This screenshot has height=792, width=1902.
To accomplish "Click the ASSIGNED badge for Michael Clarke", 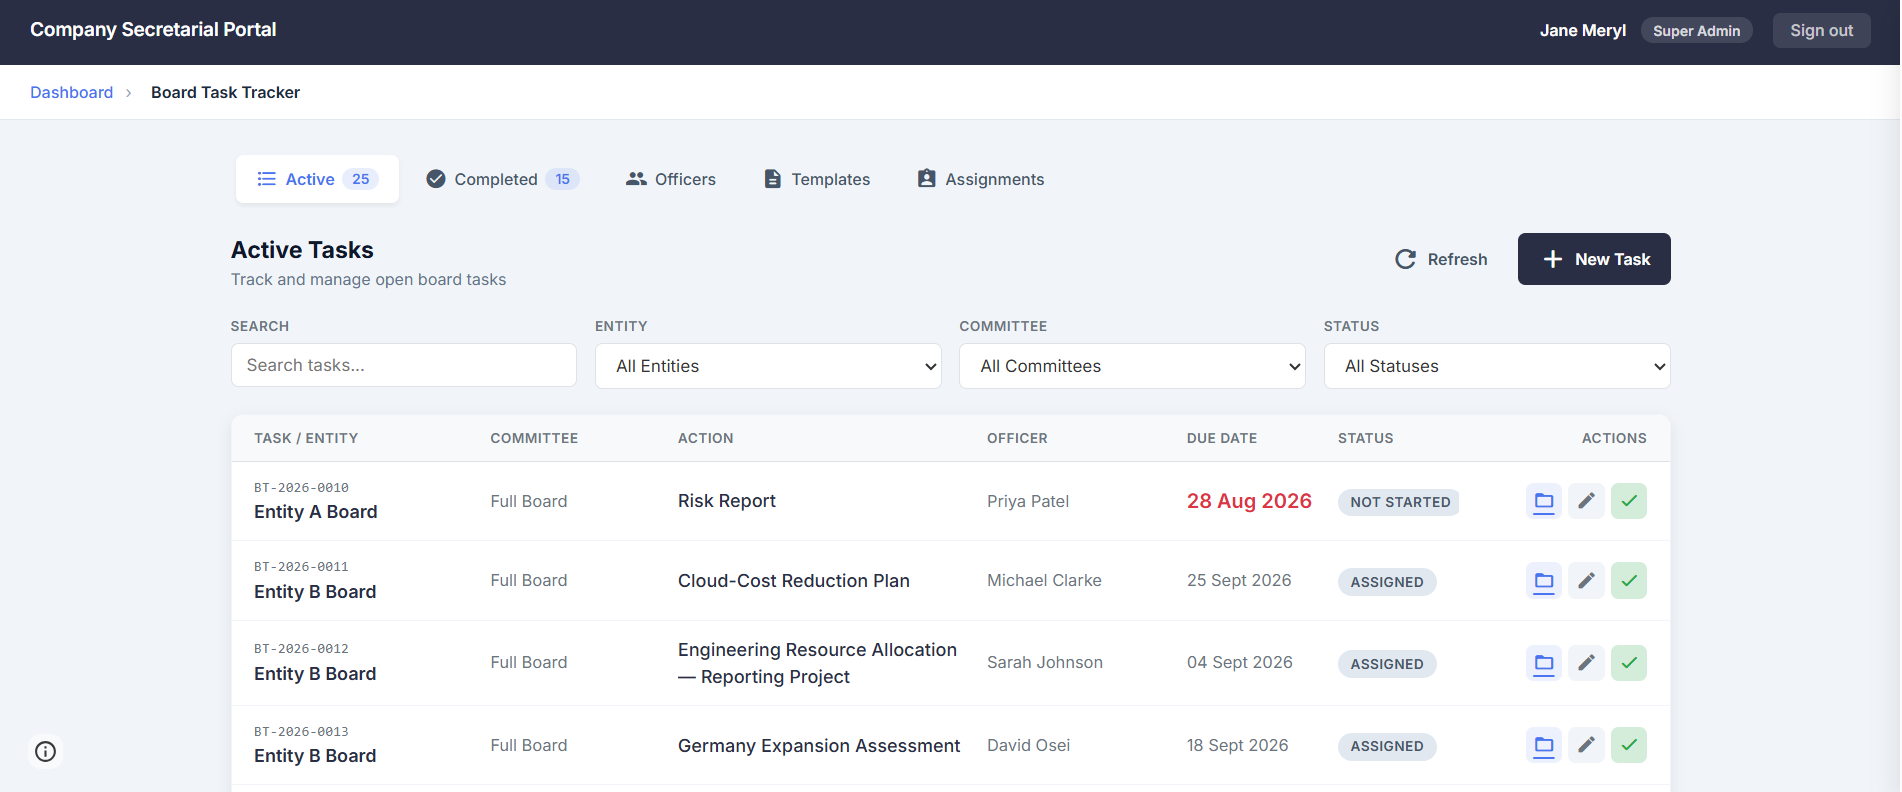I will tap(1387, 582).
